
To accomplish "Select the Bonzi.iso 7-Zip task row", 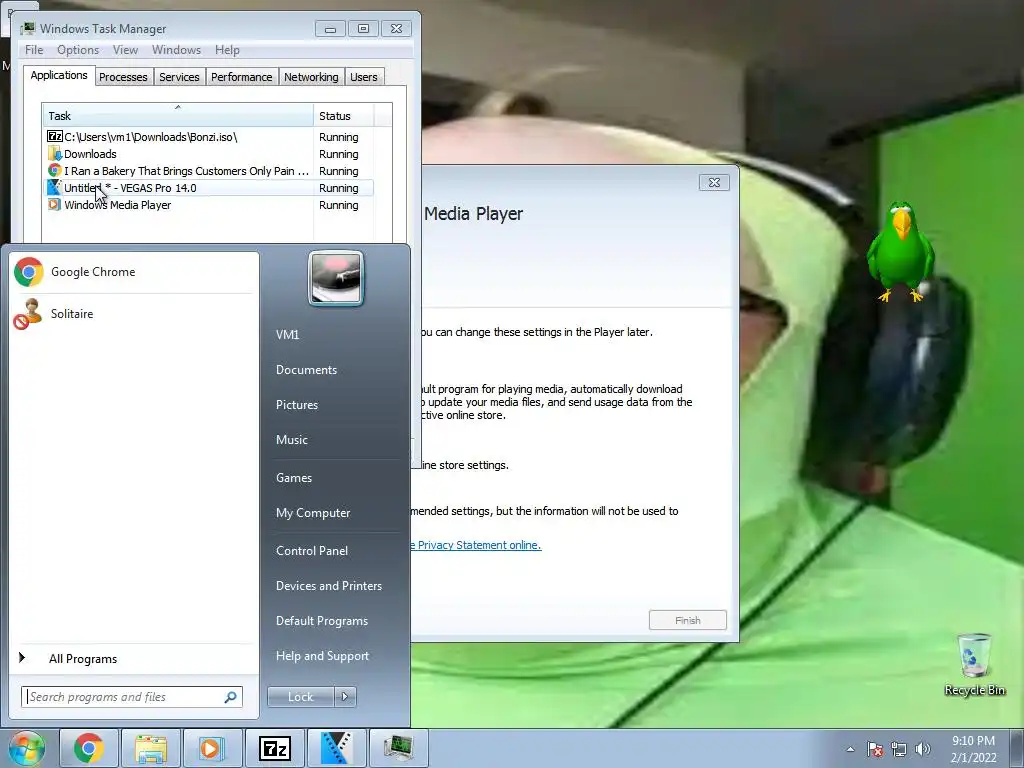I will click(208, 137).
